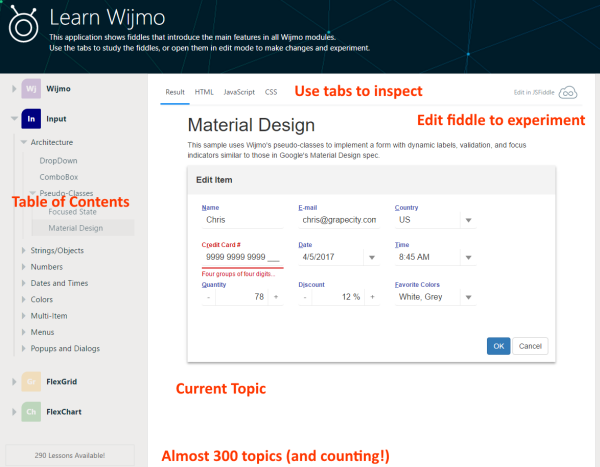Select the DropDown tree item

tap(58, 161)
